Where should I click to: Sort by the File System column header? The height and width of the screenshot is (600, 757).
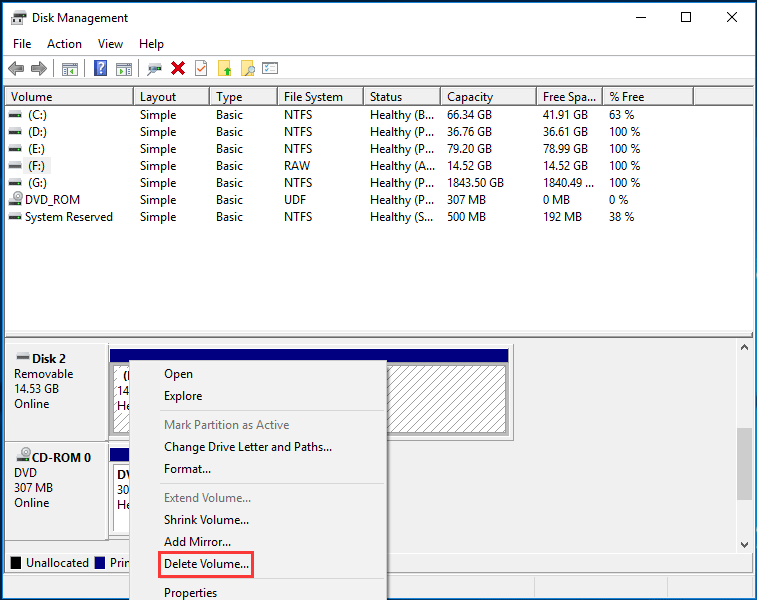pyautogui.click(x=313, y=97)
